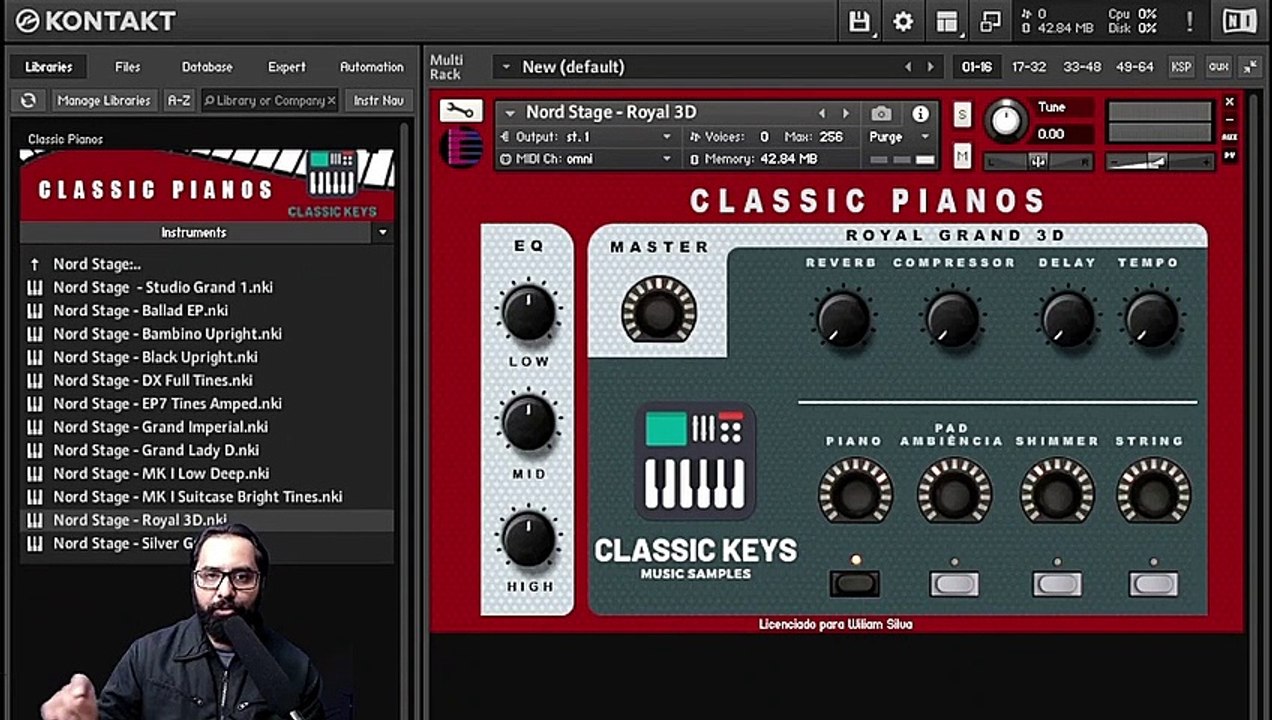Image resolution: width=1272 pixels, height=720 pixels.
Task: Click the EQ Low knob
Action: (x=528, y=313)
